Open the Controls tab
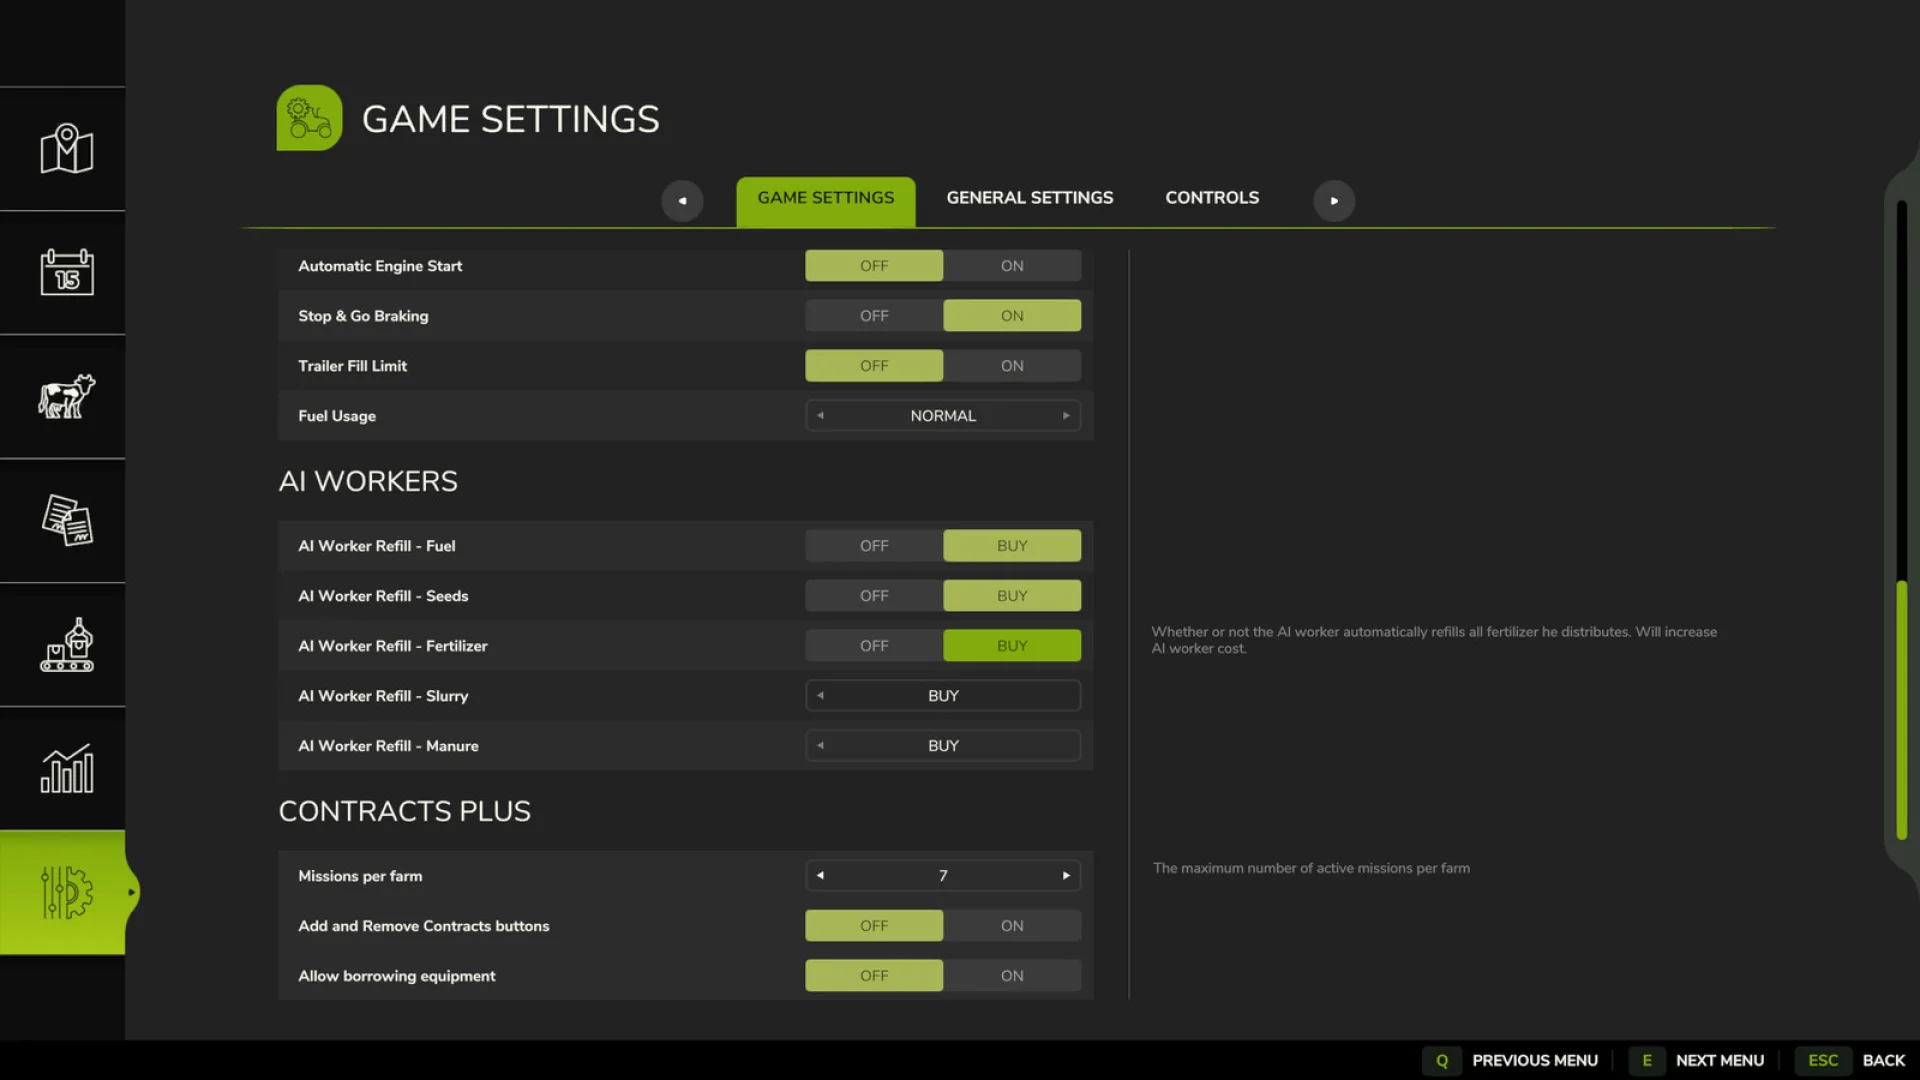Viewport: 1920px width, 1080px height. (1211, 197)
